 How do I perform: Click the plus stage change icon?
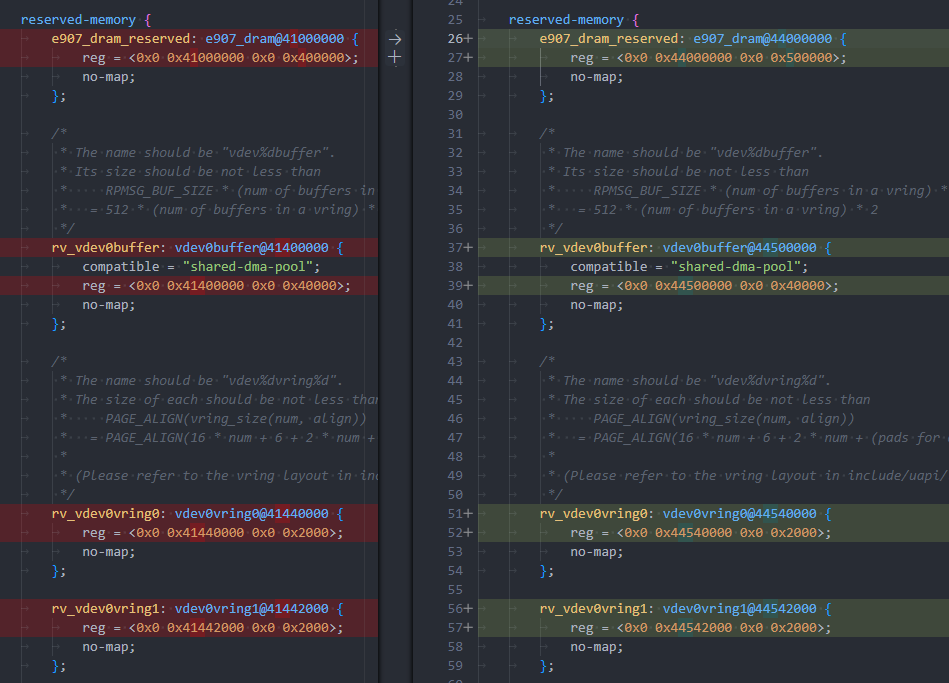click(395, 58)
